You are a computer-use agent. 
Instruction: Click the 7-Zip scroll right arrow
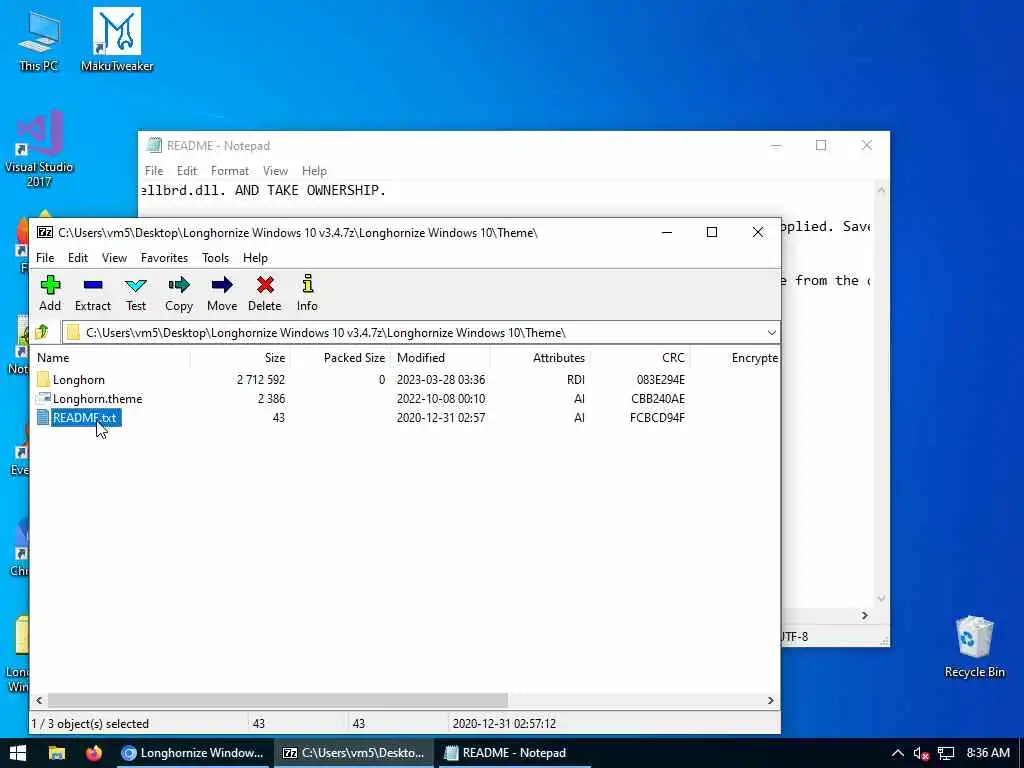(x=771, y=700)
